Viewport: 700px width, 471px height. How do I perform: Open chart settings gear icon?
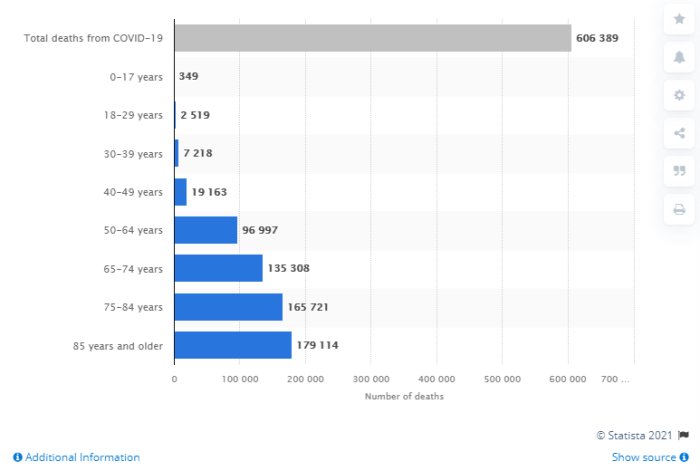[679, 95]
